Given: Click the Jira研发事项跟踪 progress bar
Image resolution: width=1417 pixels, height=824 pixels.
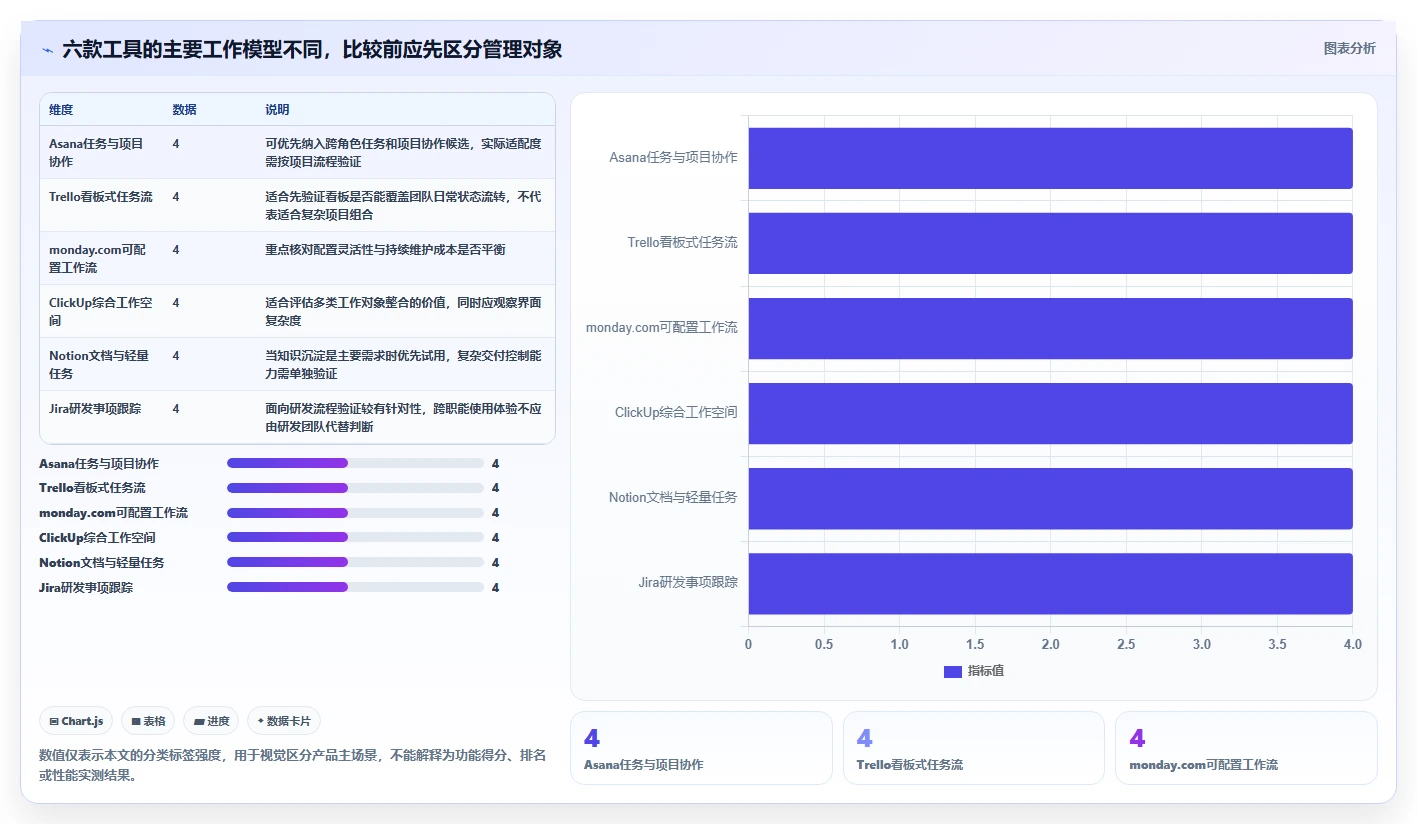Looking at the screenshot, I should [355, 587].
